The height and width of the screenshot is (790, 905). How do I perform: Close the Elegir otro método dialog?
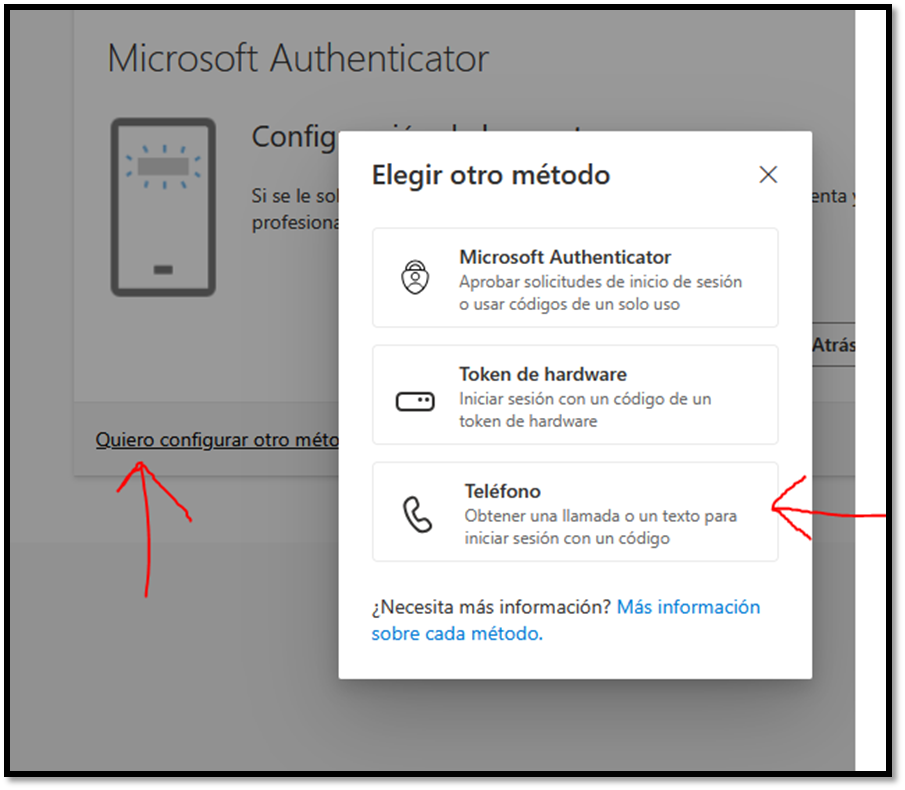click(768, 174)
